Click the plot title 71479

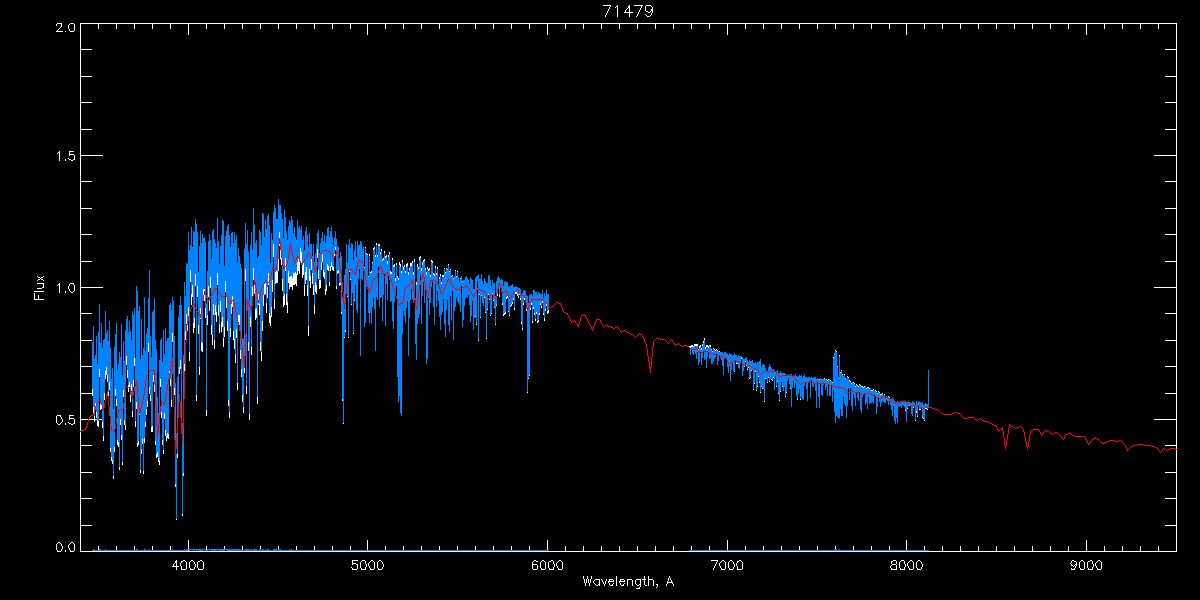[628, 11]
